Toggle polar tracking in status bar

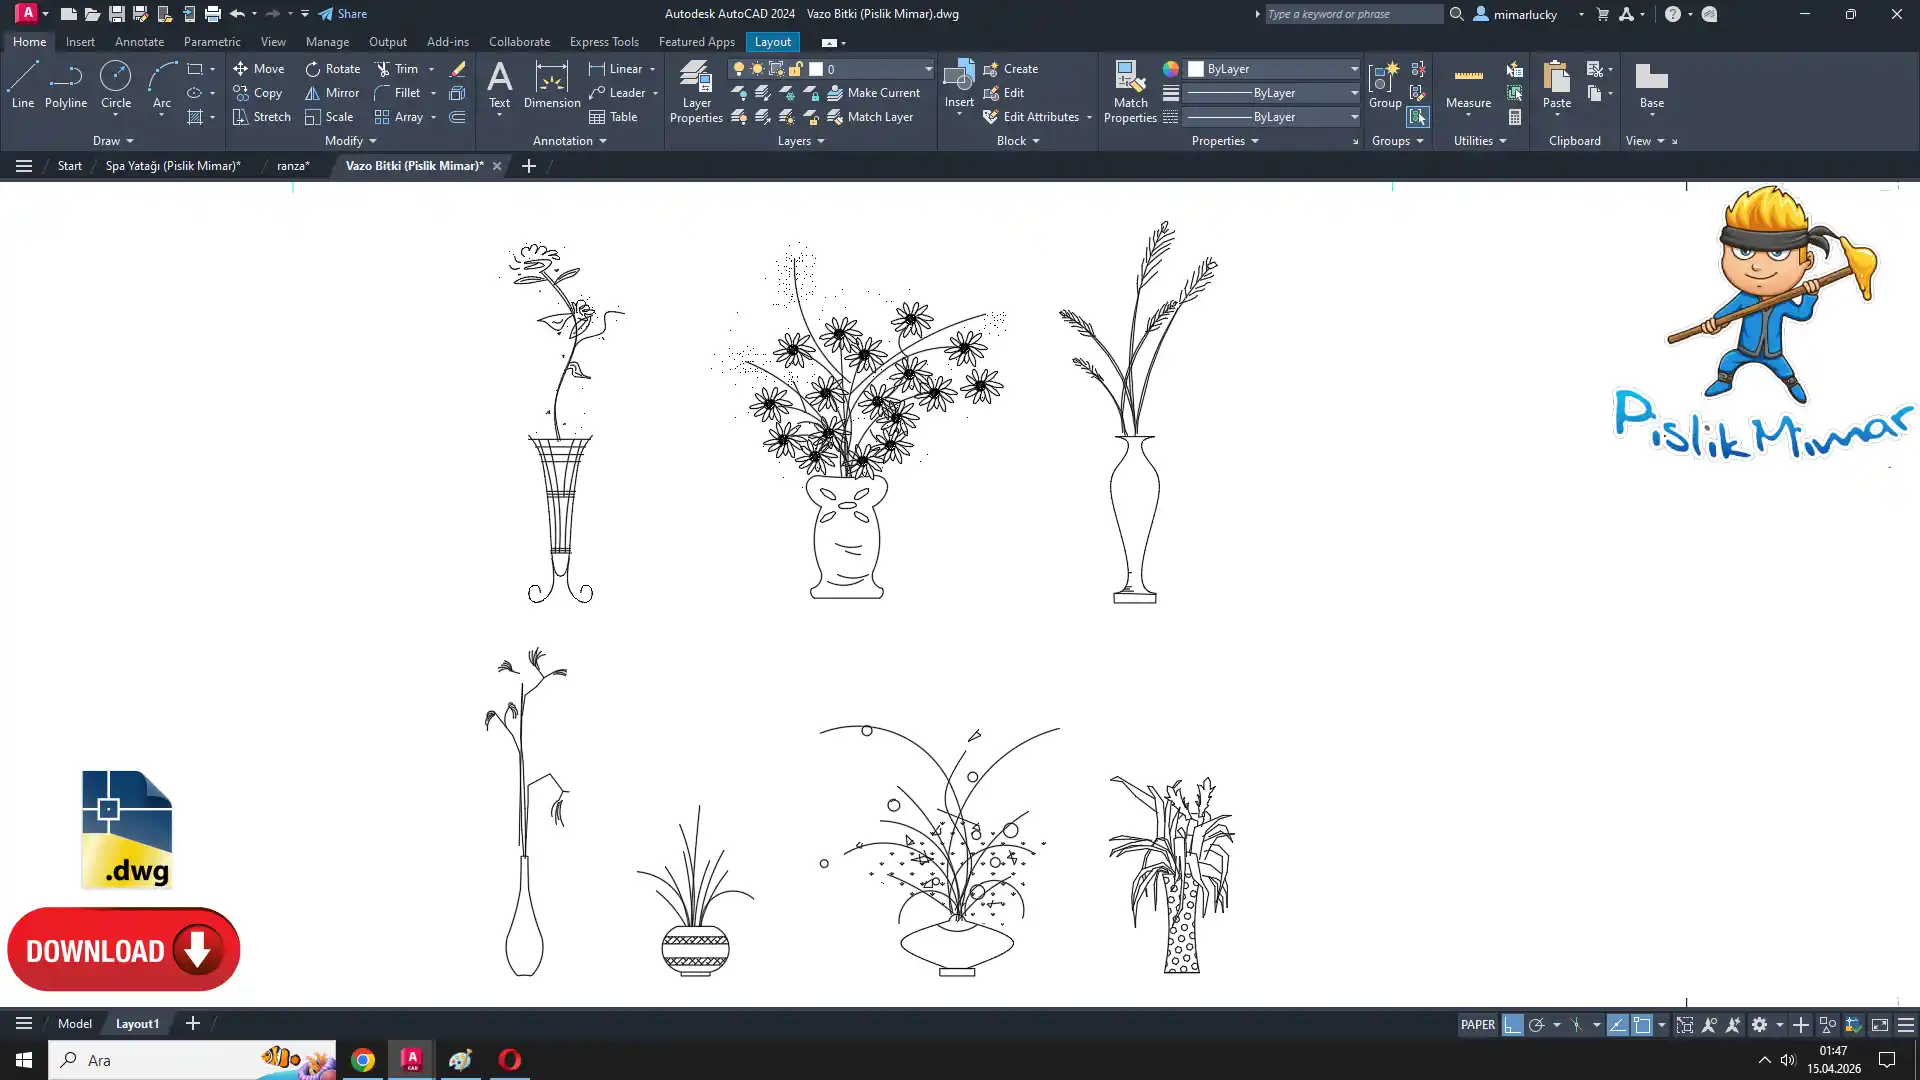pos(1537,1025)
